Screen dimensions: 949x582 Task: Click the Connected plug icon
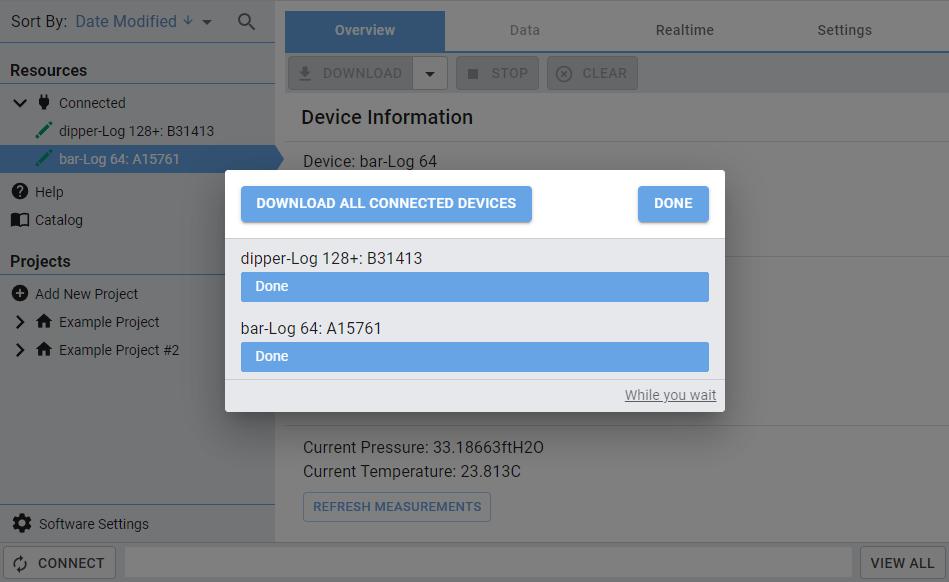(x=44, y=102)
